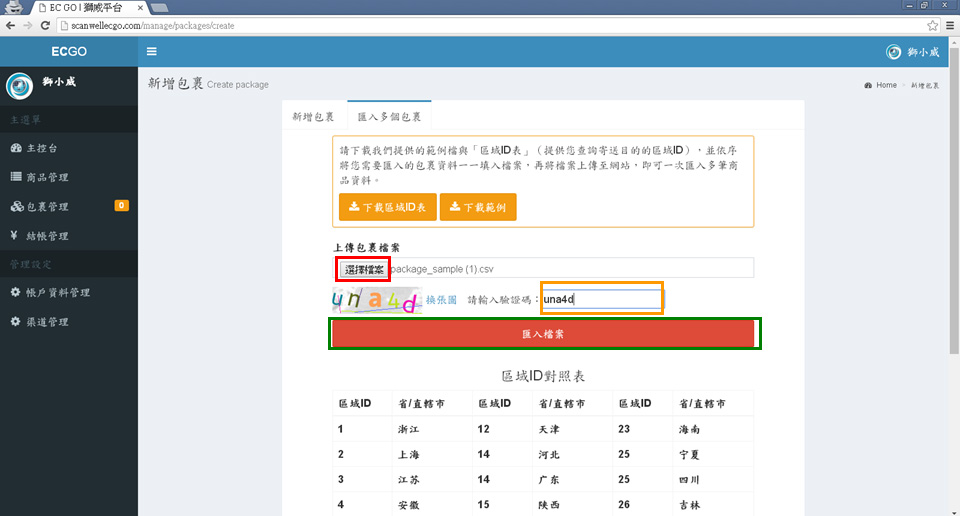
Task: Open Chrome menu icon at toolbar right
Action: tap(949, 25)
